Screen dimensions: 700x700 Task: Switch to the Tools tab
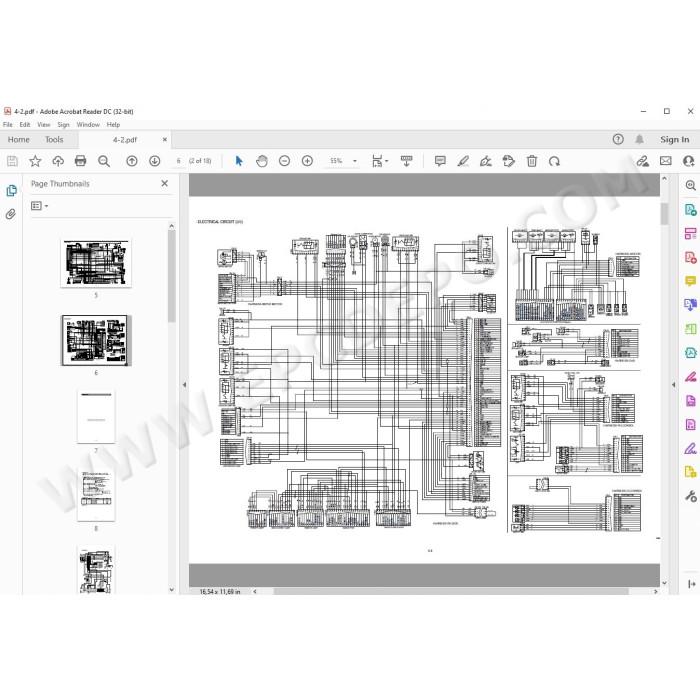(54, 139)
